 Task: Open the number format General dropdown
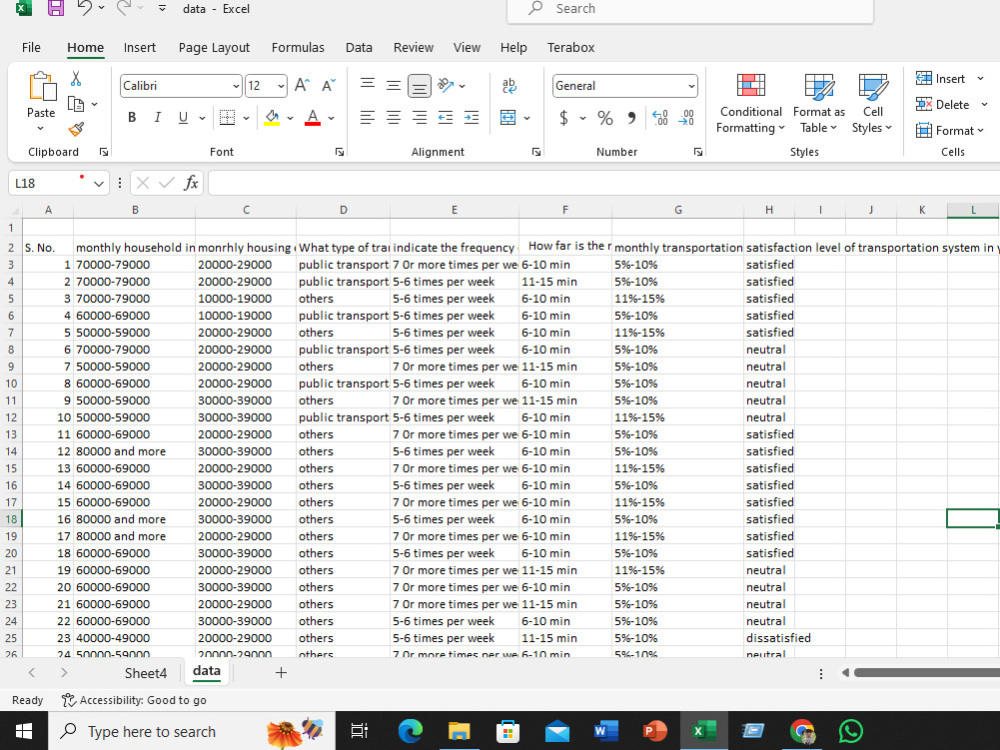tap(691, 86)
